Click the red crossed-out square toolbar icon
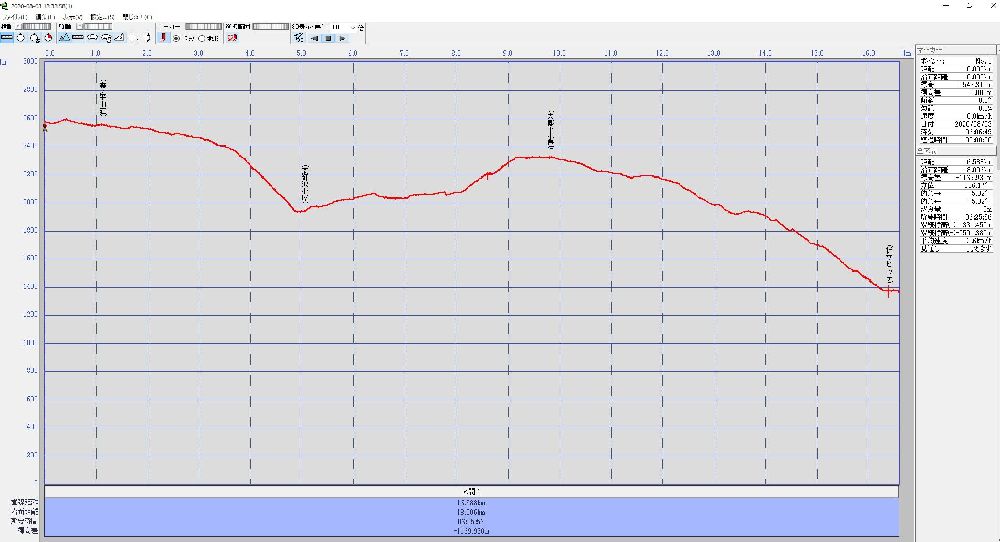 [232, 38]
